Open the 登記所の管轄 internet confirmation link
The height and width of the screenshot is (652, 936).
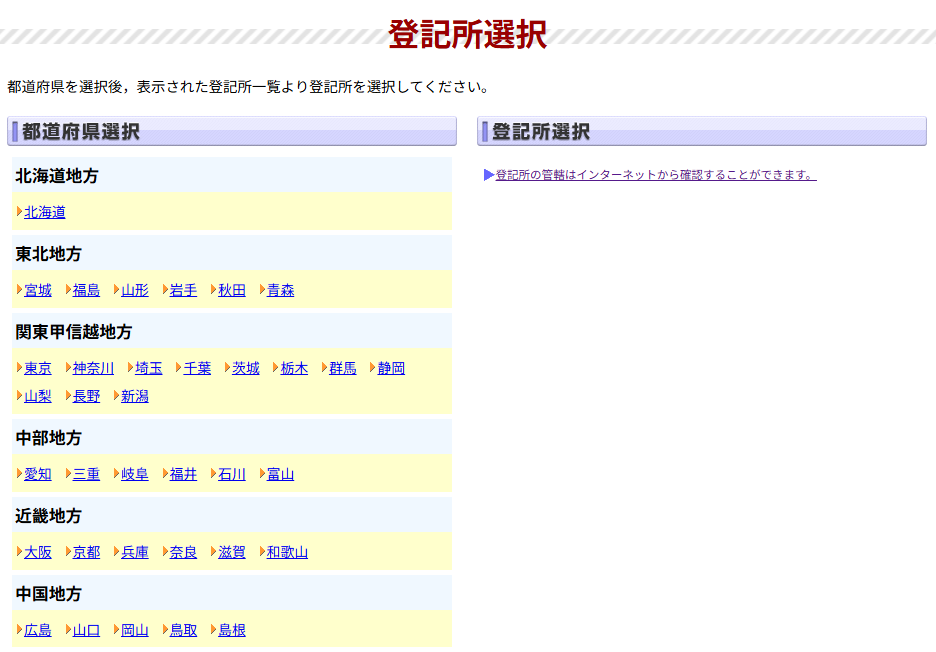(655, 175)
